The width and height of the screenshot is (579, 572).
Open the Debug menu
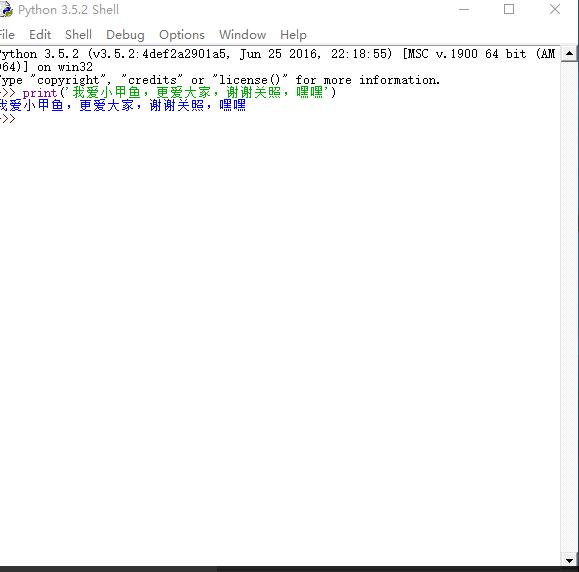coord(125,35)
